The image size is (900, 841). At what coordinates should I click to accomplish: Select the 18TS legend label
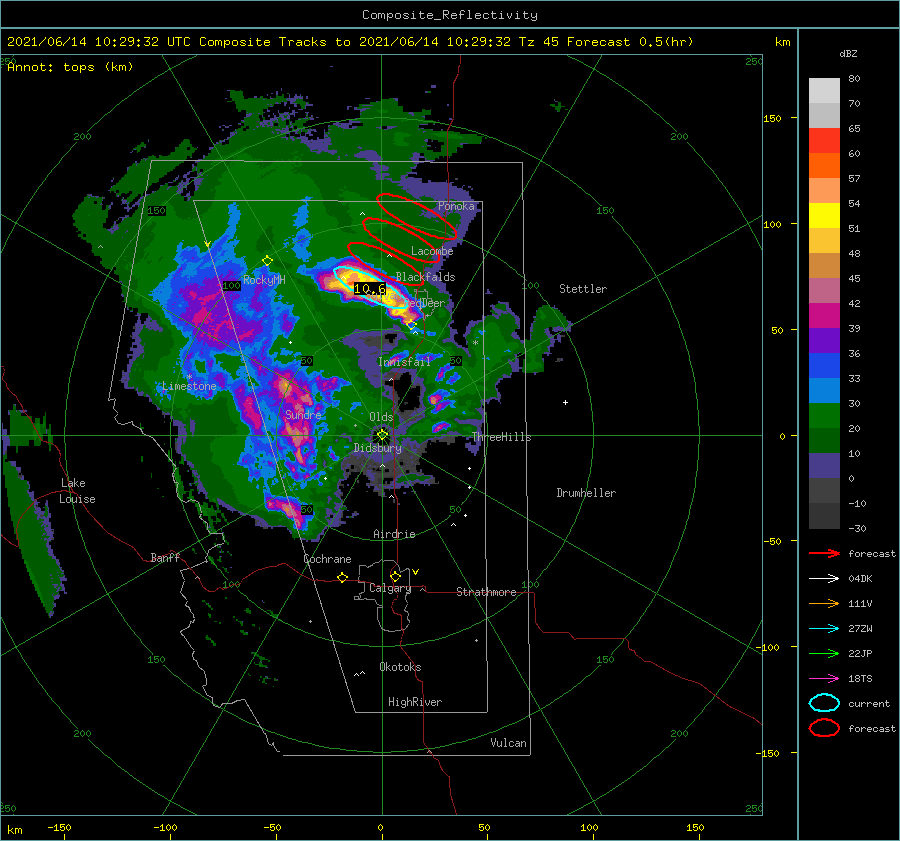[x=860, y=679]
